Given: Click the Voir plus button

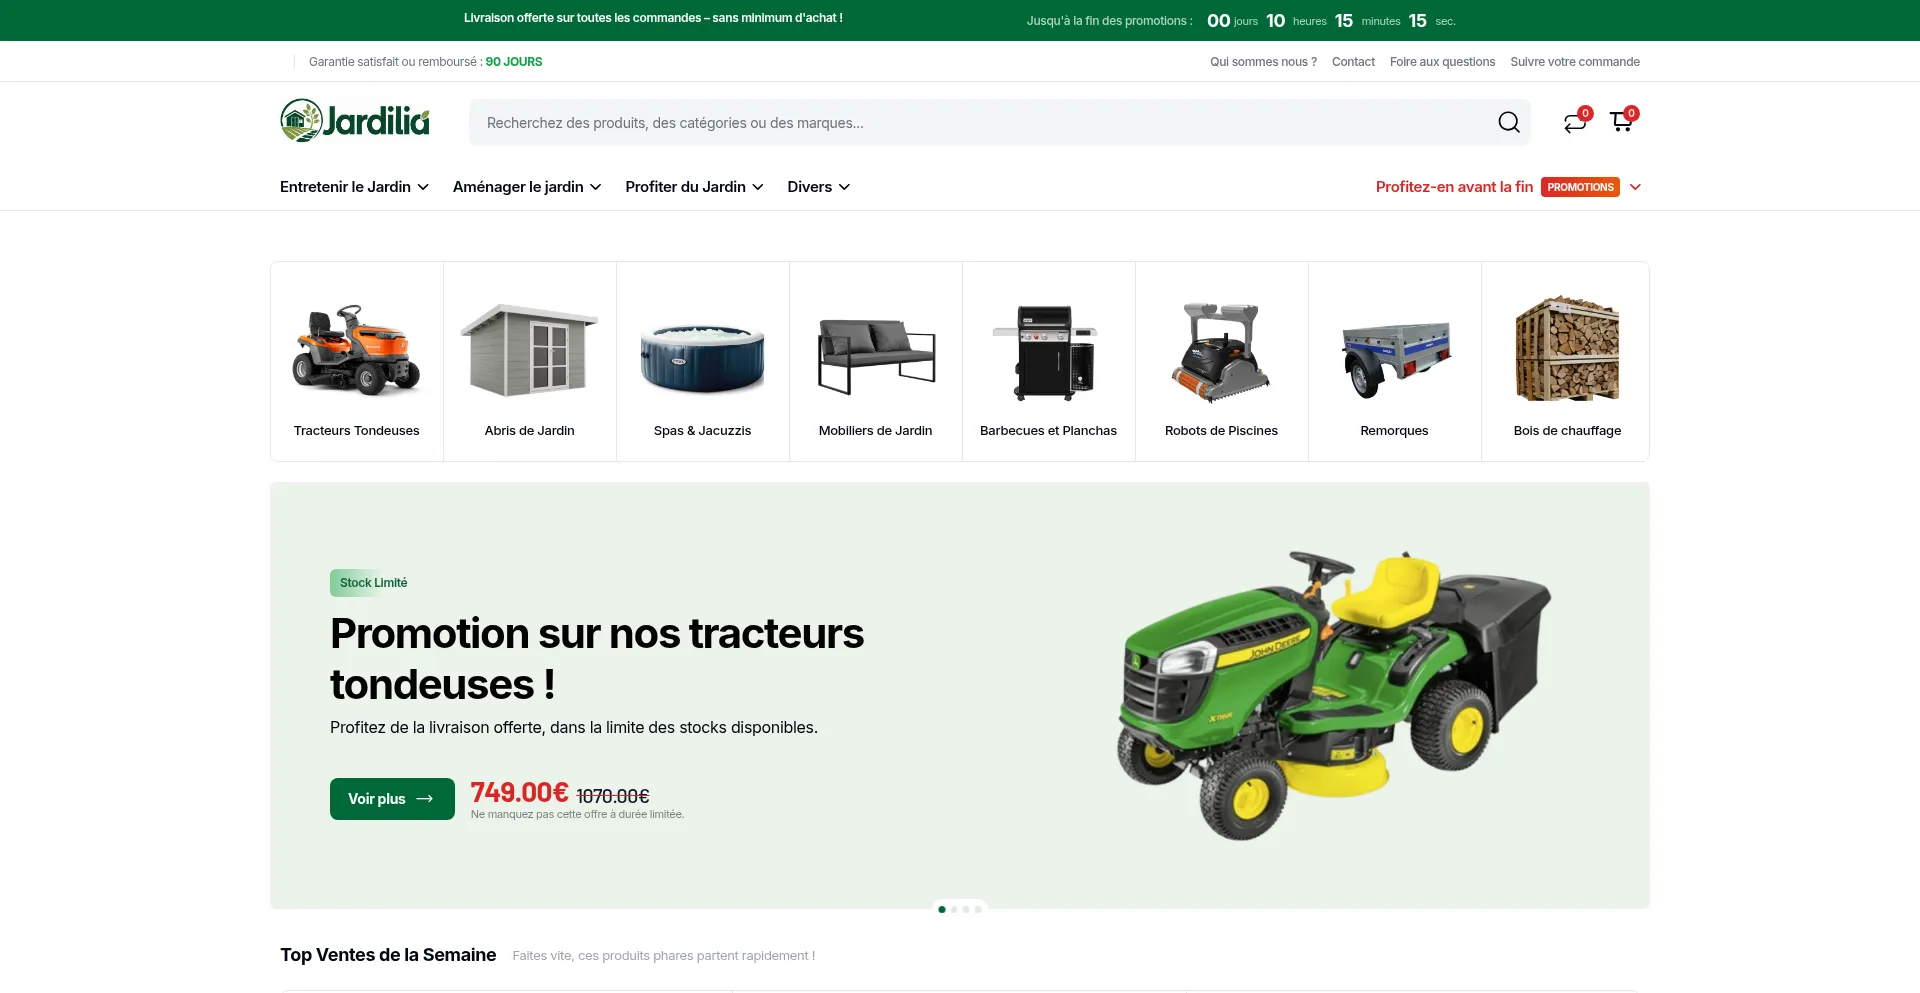Looking at the screenshot, I should [x=392, y=799].
